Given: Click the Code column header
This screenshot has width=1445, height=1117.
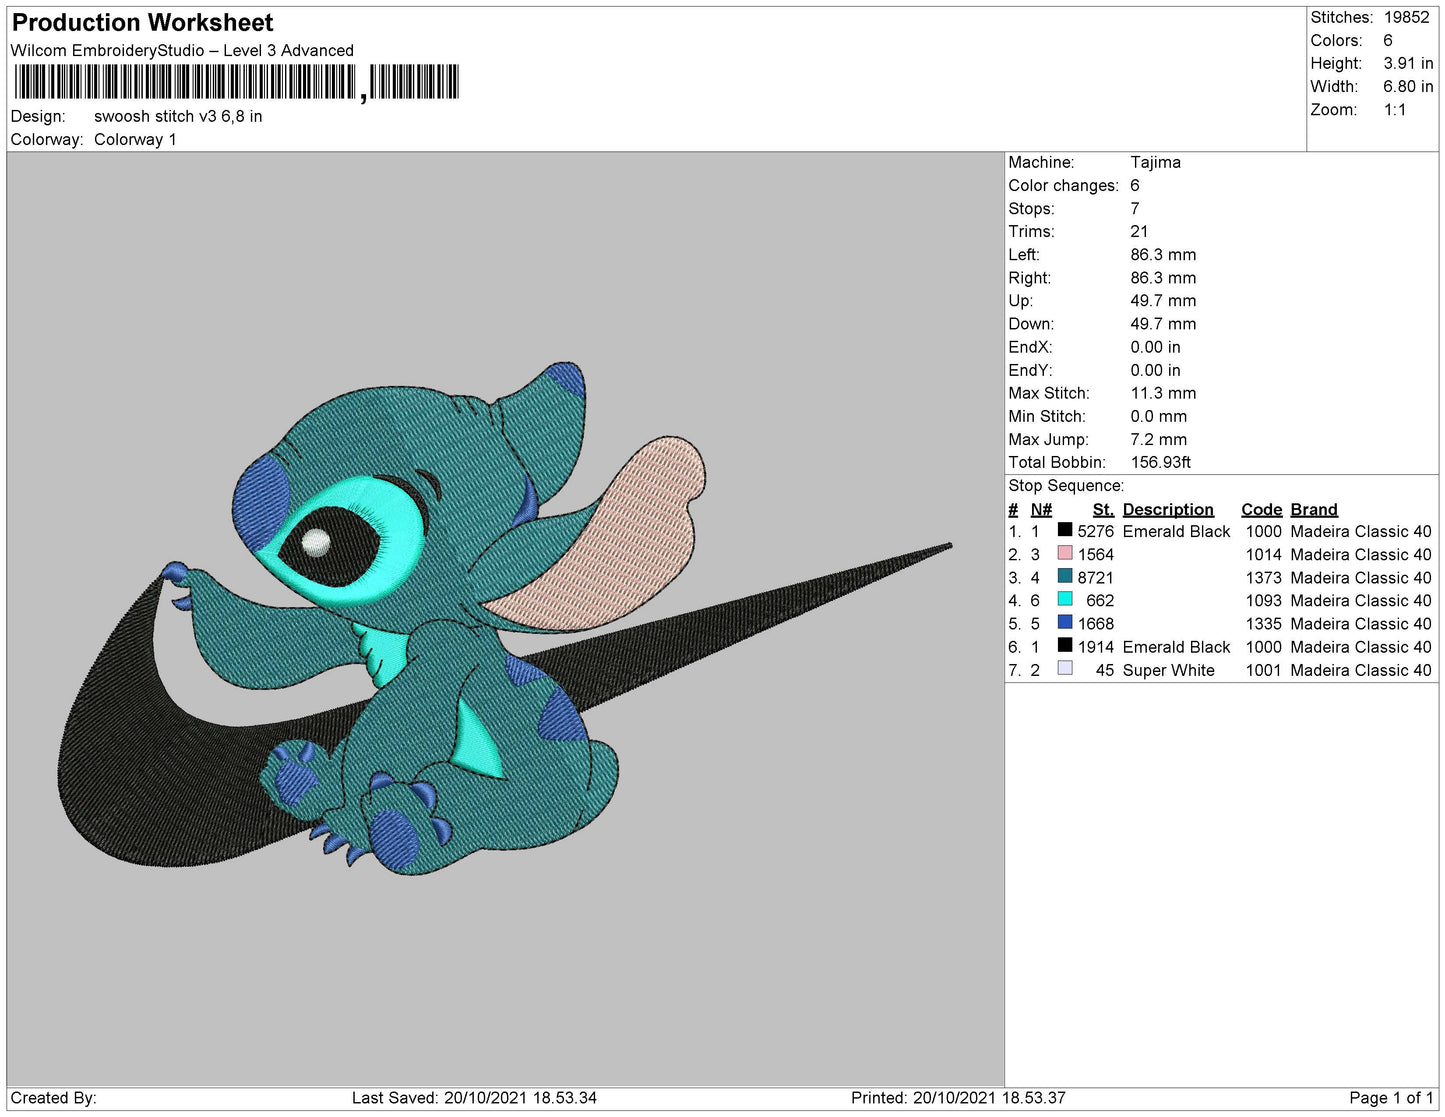Looking at the screenshot, I should (1260, 509).
